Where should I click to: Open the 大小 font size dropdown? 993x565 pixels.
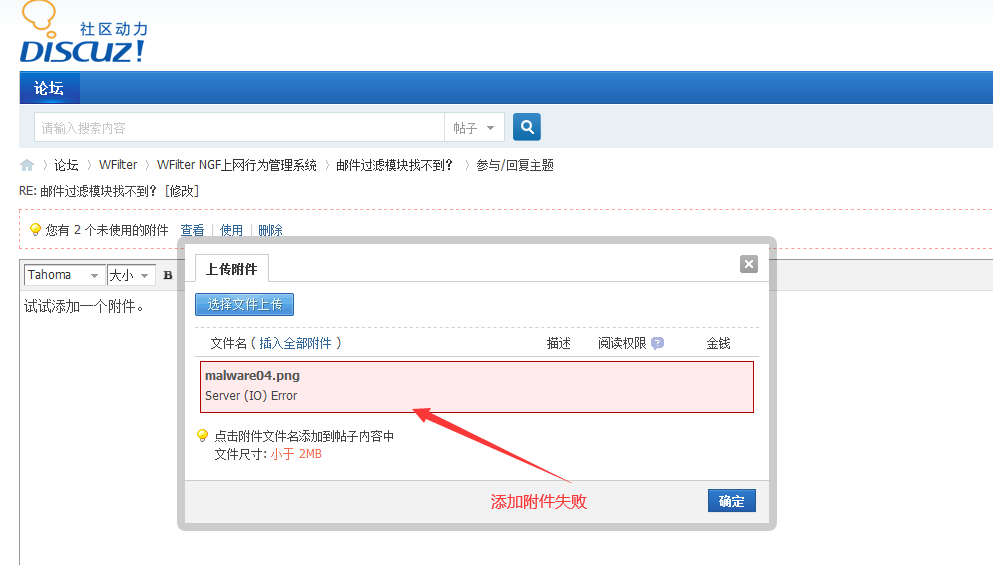(x=131, y=275)
